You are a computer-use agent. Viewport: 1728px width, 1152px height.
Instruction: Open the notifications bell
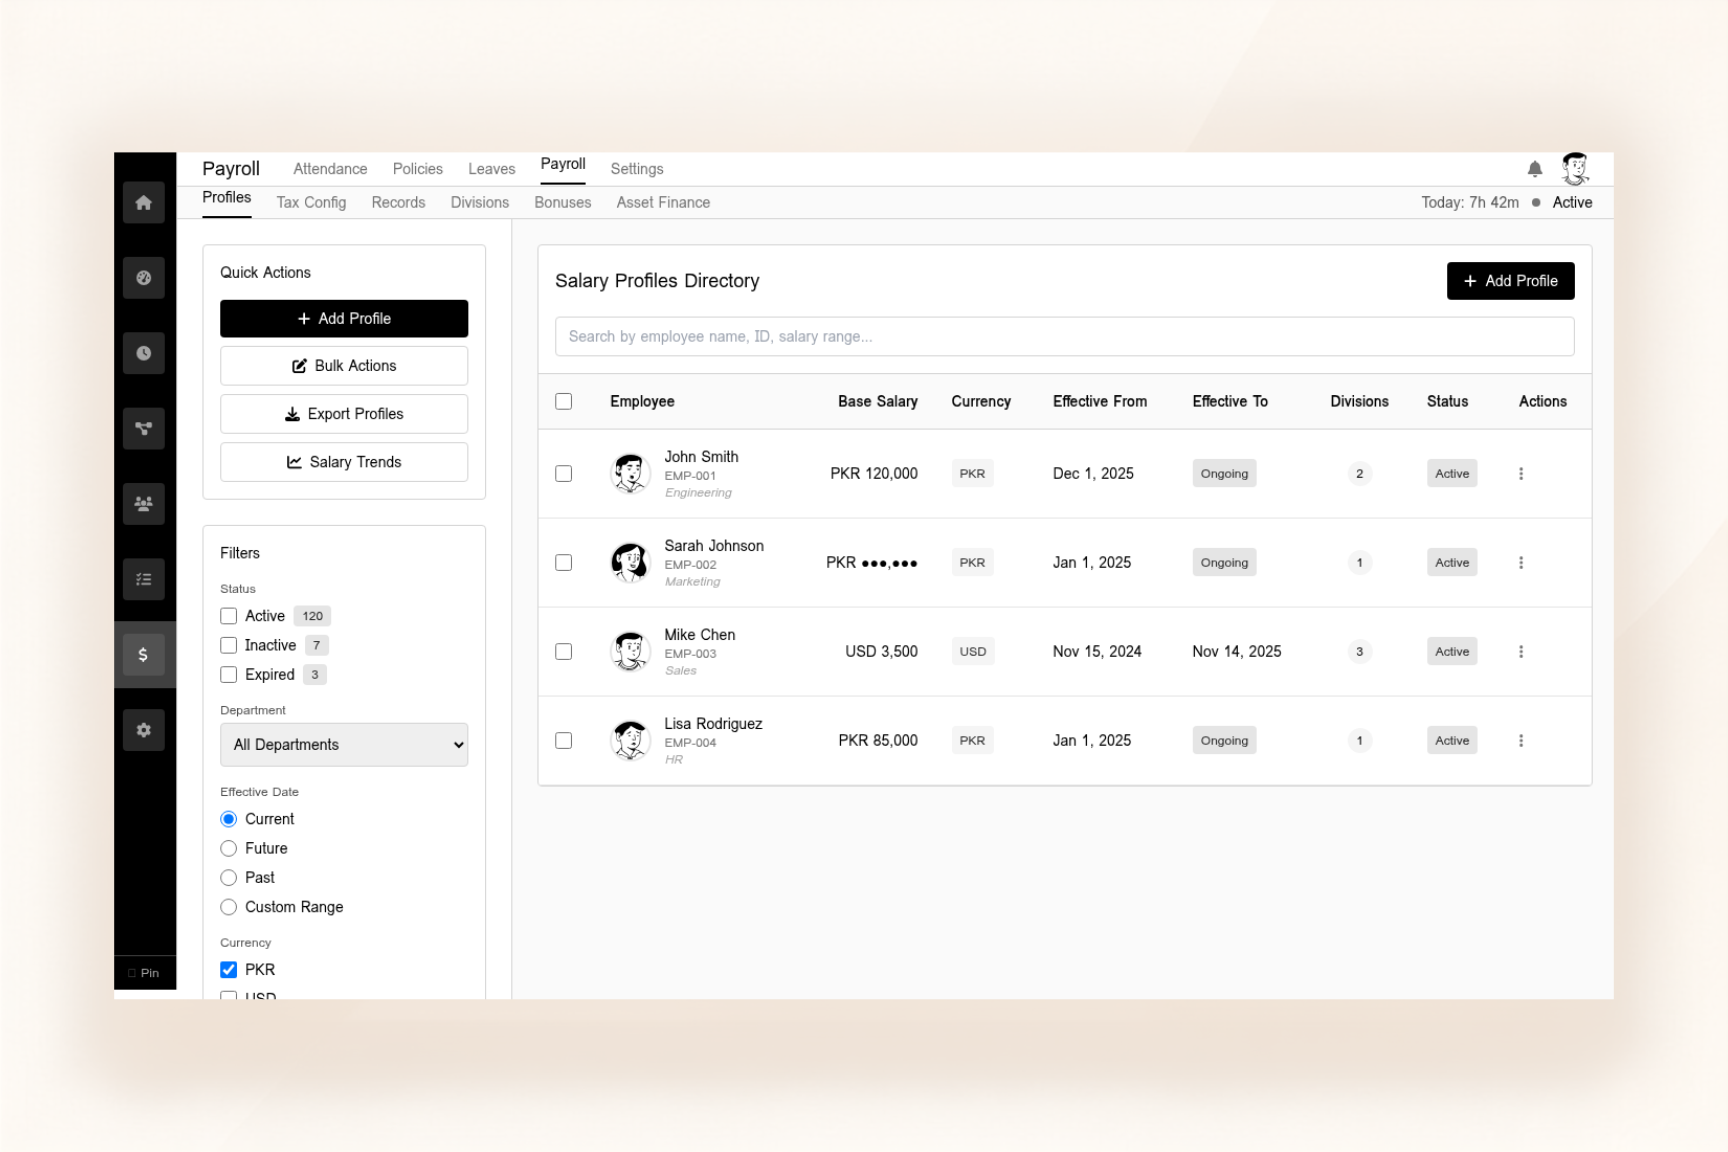[1535, 169]
